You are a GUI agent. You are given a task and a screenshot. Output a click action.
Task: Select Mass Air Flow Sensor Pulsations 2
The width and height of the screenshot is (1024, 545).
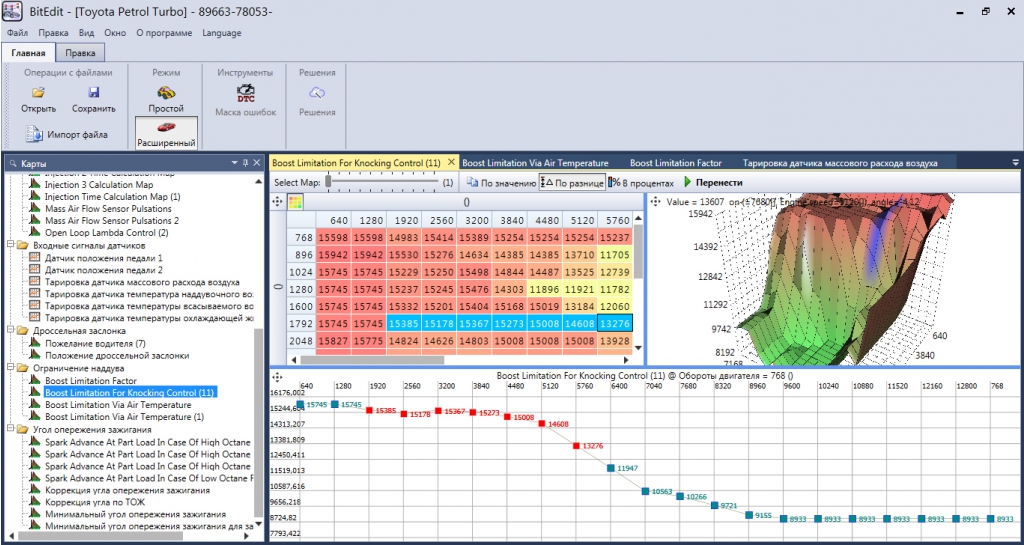coord(112,221)
